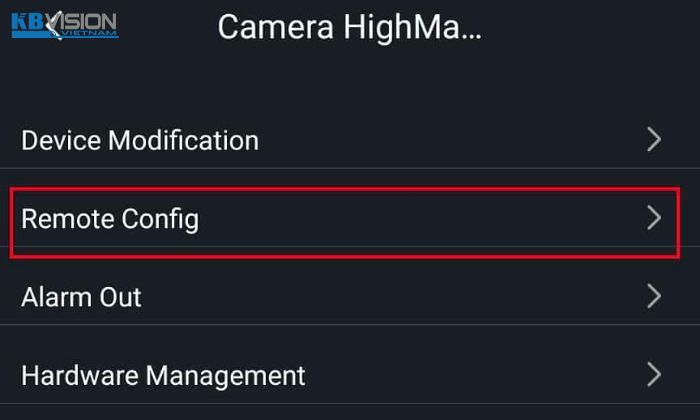Click the blue KB letters in logo
The width and height of the screenshot is (700, 420).
(x=28, y=22)
